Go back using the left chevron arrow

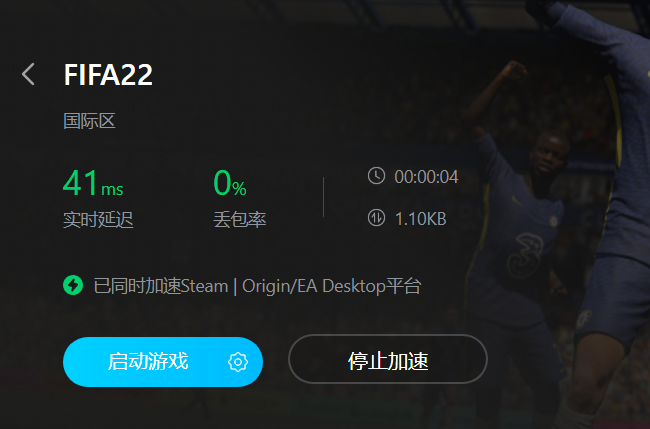(28, 75)
